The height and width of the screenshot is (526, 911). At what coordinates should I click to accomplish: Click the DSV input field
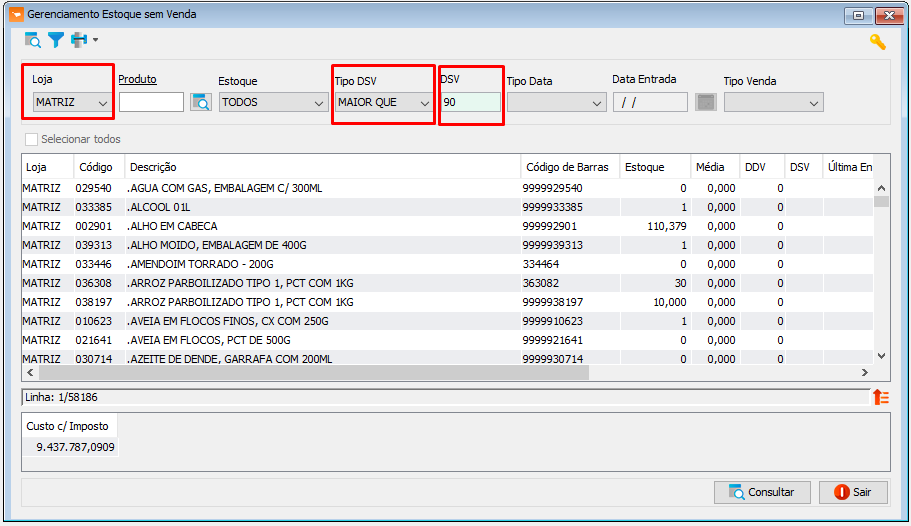471,102
